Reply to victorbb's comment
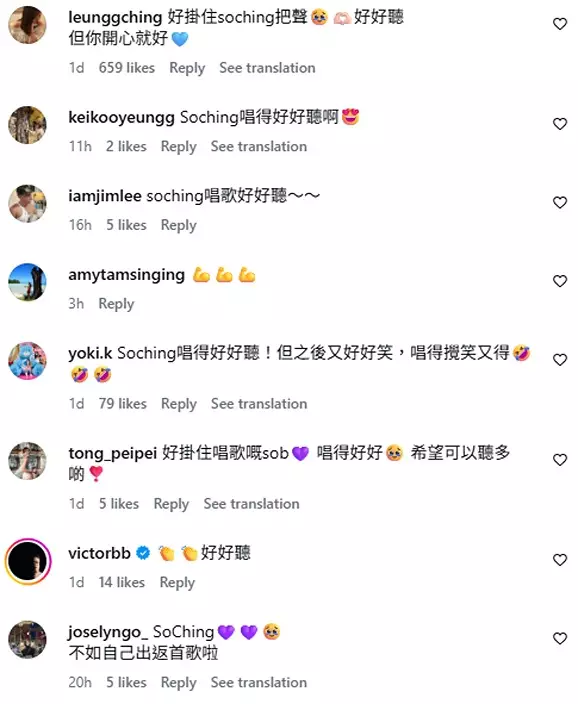The height and width of the screenshot is (704, 578). (x=177, y=582)
